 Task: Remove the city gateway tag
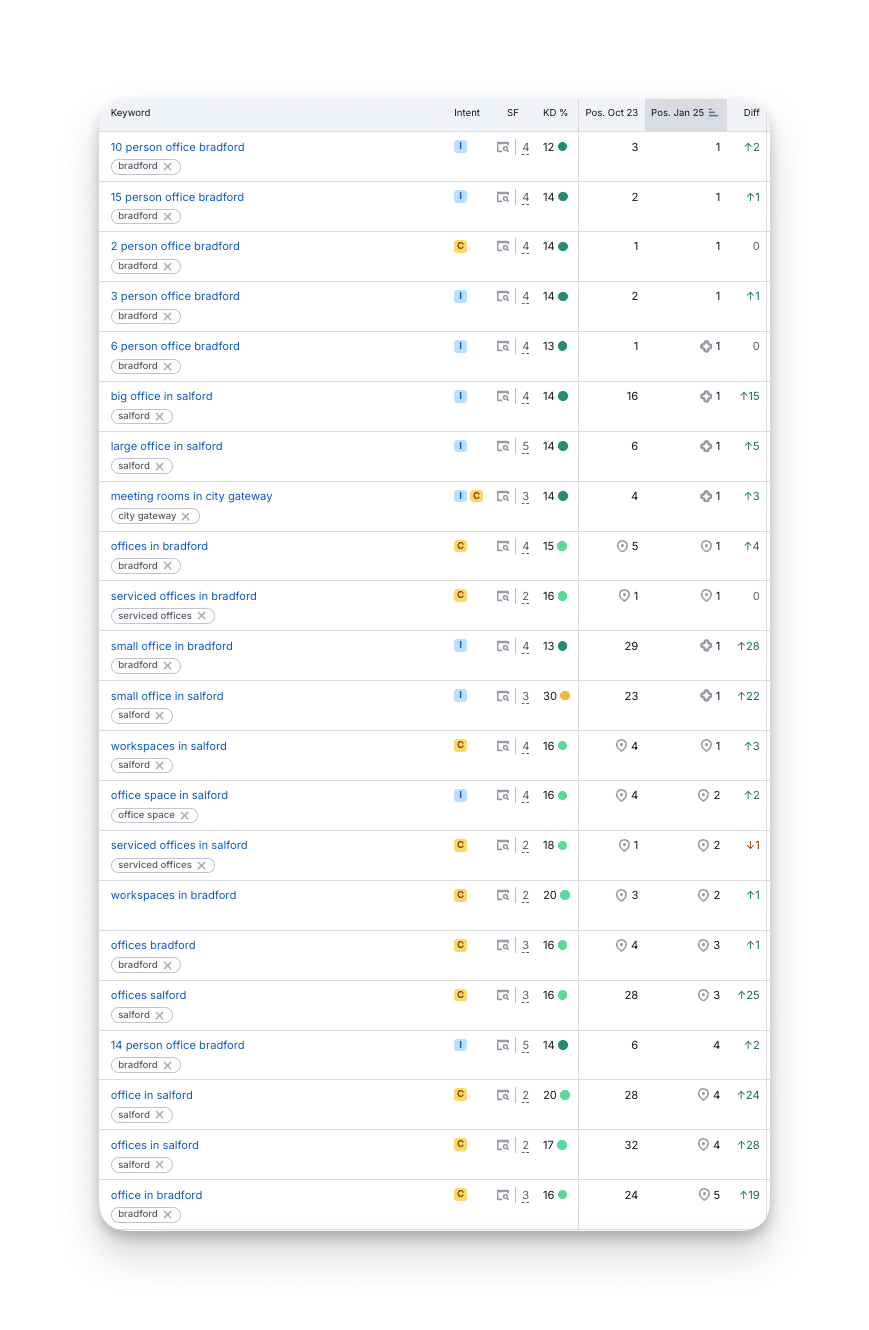186,517
